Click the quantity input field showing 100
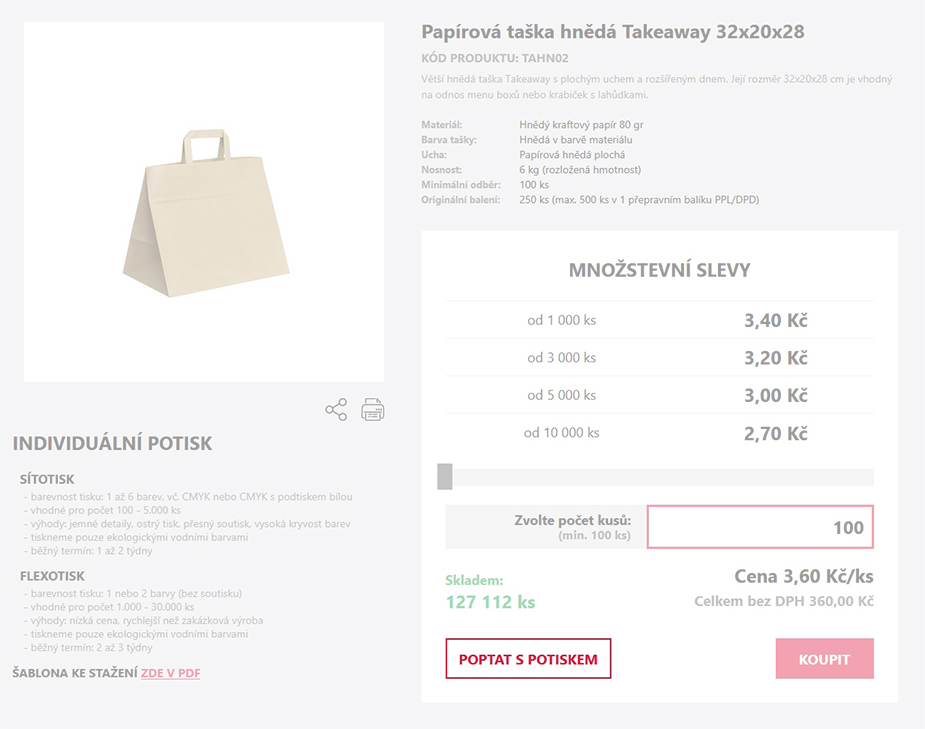This screenshot has width=925, height=729. tap(760, 527)
